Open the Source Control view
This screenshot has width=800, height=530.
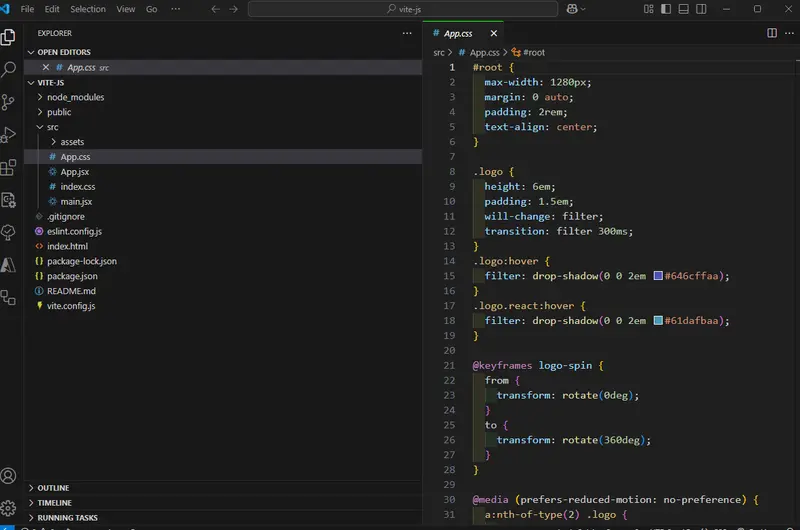point(9,102)
